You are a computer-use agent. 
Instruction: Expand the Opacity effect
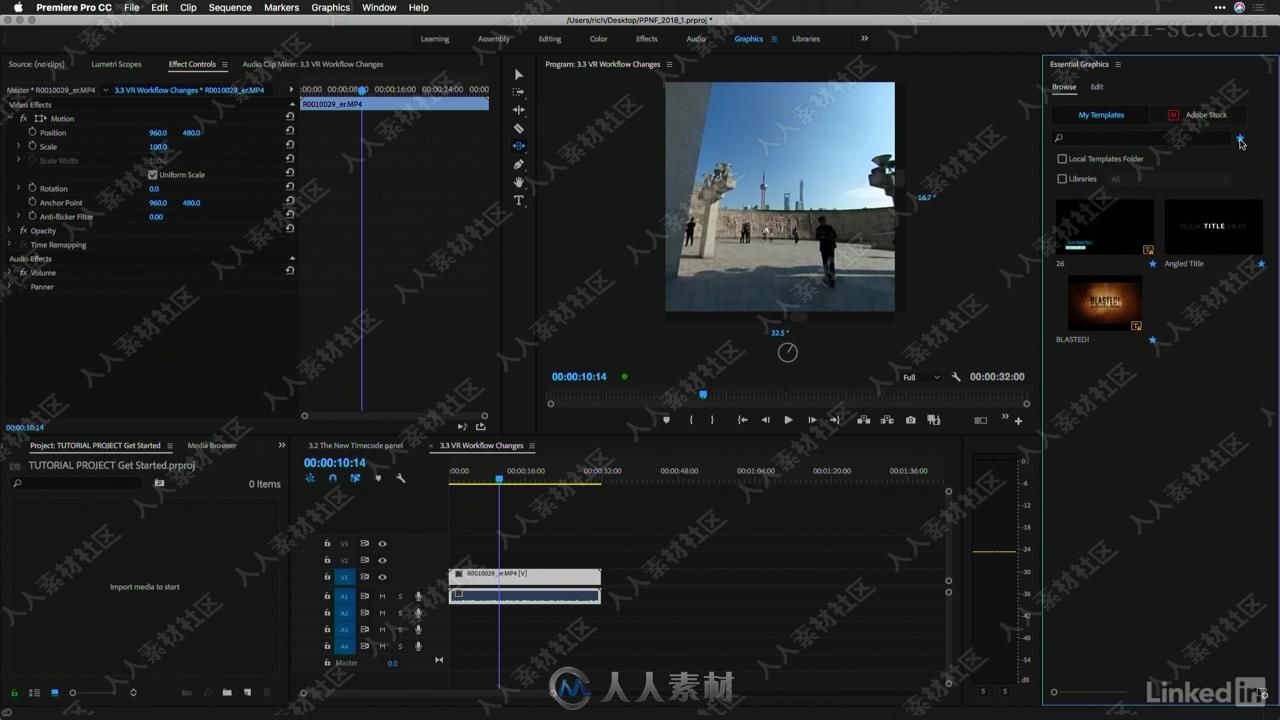point(10,231)
